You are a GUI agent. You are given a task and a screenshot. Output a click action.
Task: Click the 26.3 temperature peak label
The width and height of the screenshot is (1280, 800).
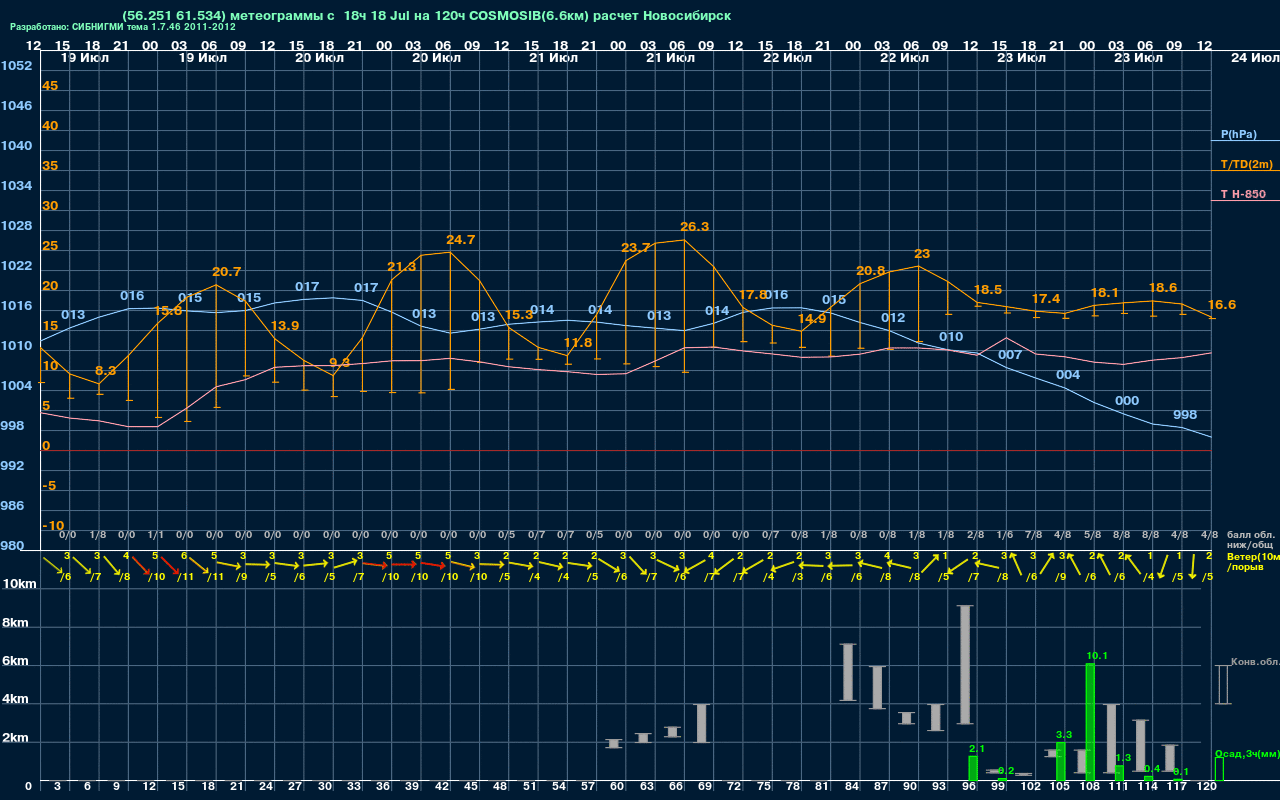click(x=694, y=227)
